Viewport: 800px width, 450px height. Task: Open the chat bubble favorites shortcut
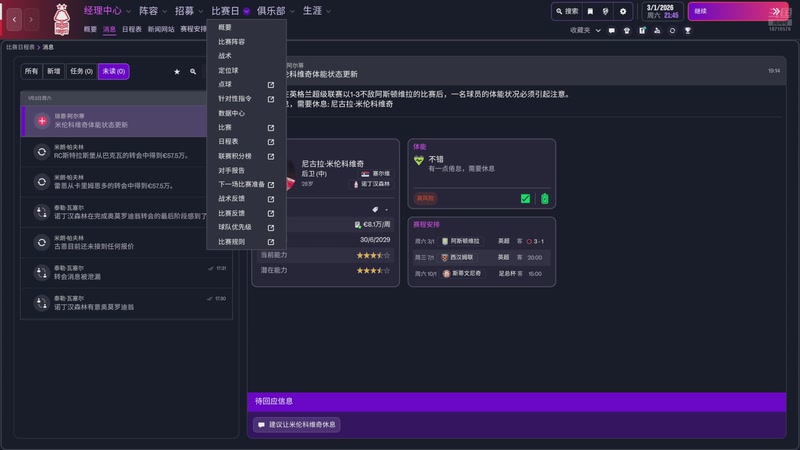(612, 31)
